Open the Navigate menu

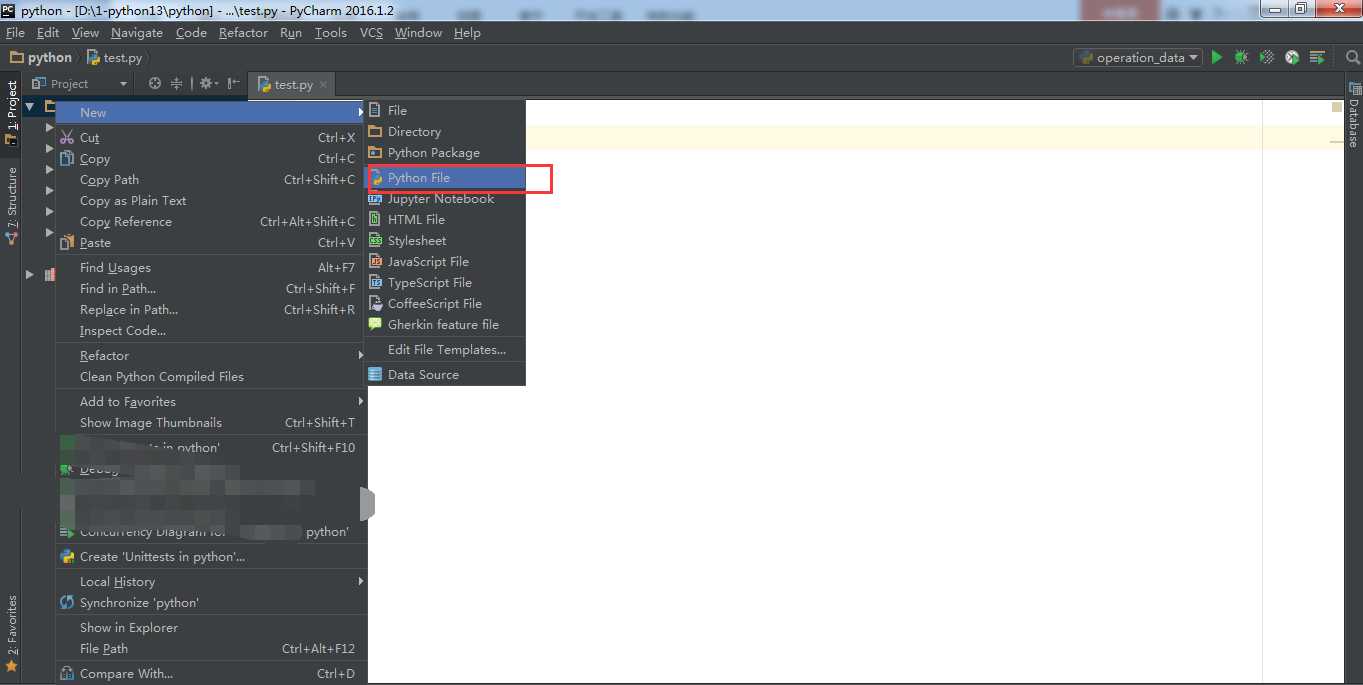pos(137,32)
